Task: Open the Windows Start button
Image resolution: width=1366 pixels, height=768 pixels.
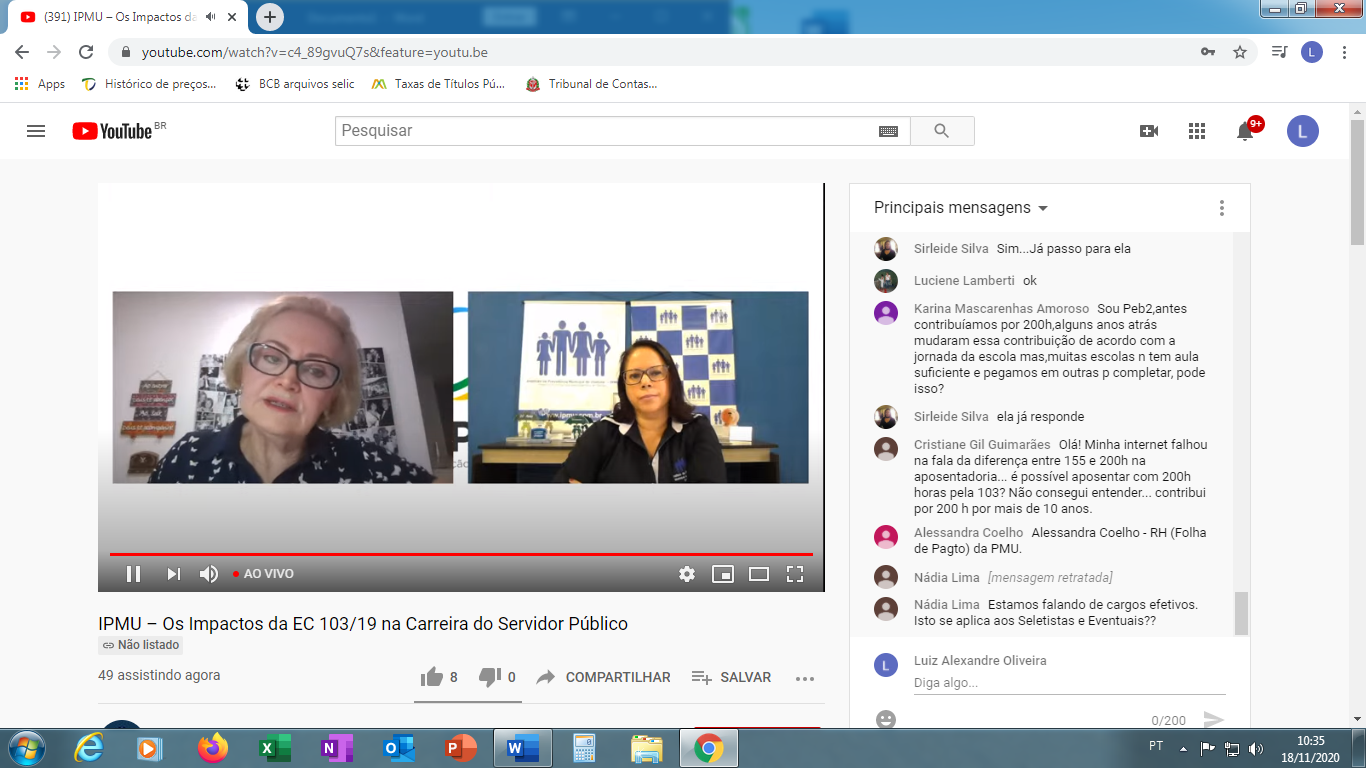Action: click(x=25, y=748)
